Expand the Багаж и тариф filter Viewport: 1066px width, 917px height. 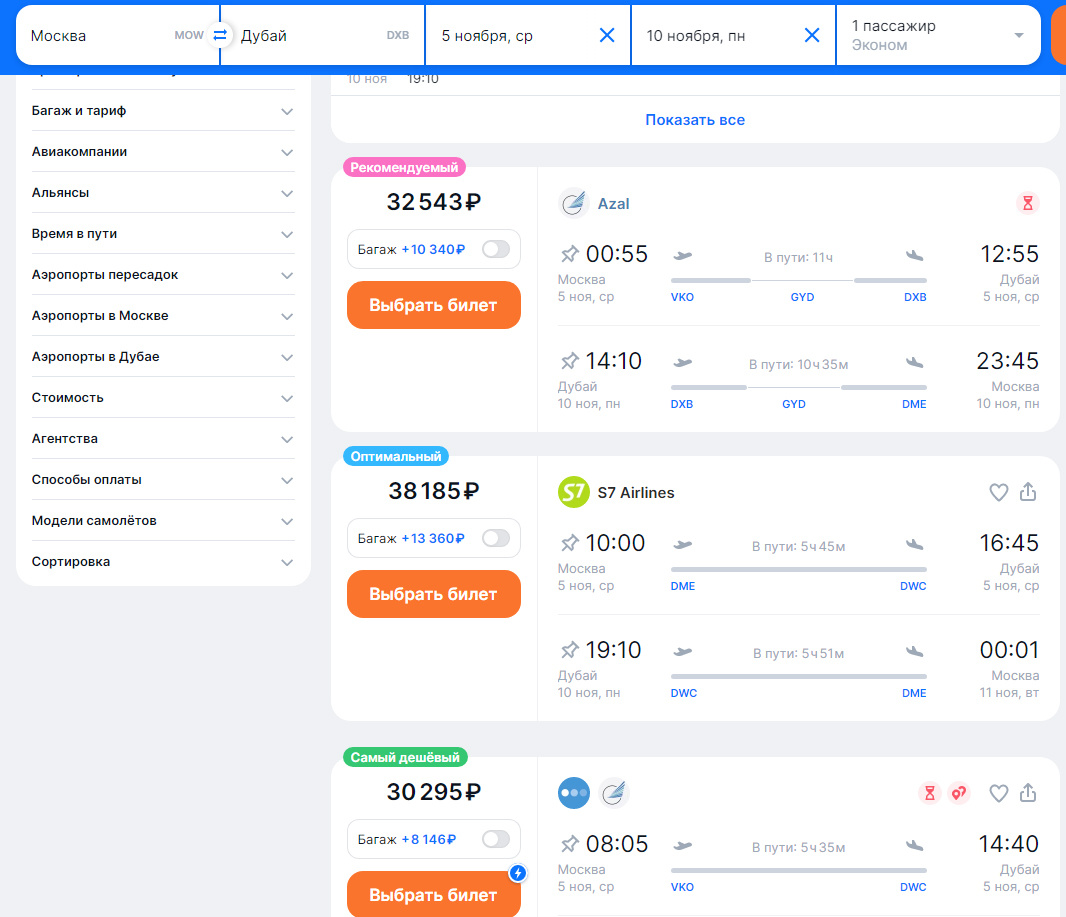[x=162, y=111]
